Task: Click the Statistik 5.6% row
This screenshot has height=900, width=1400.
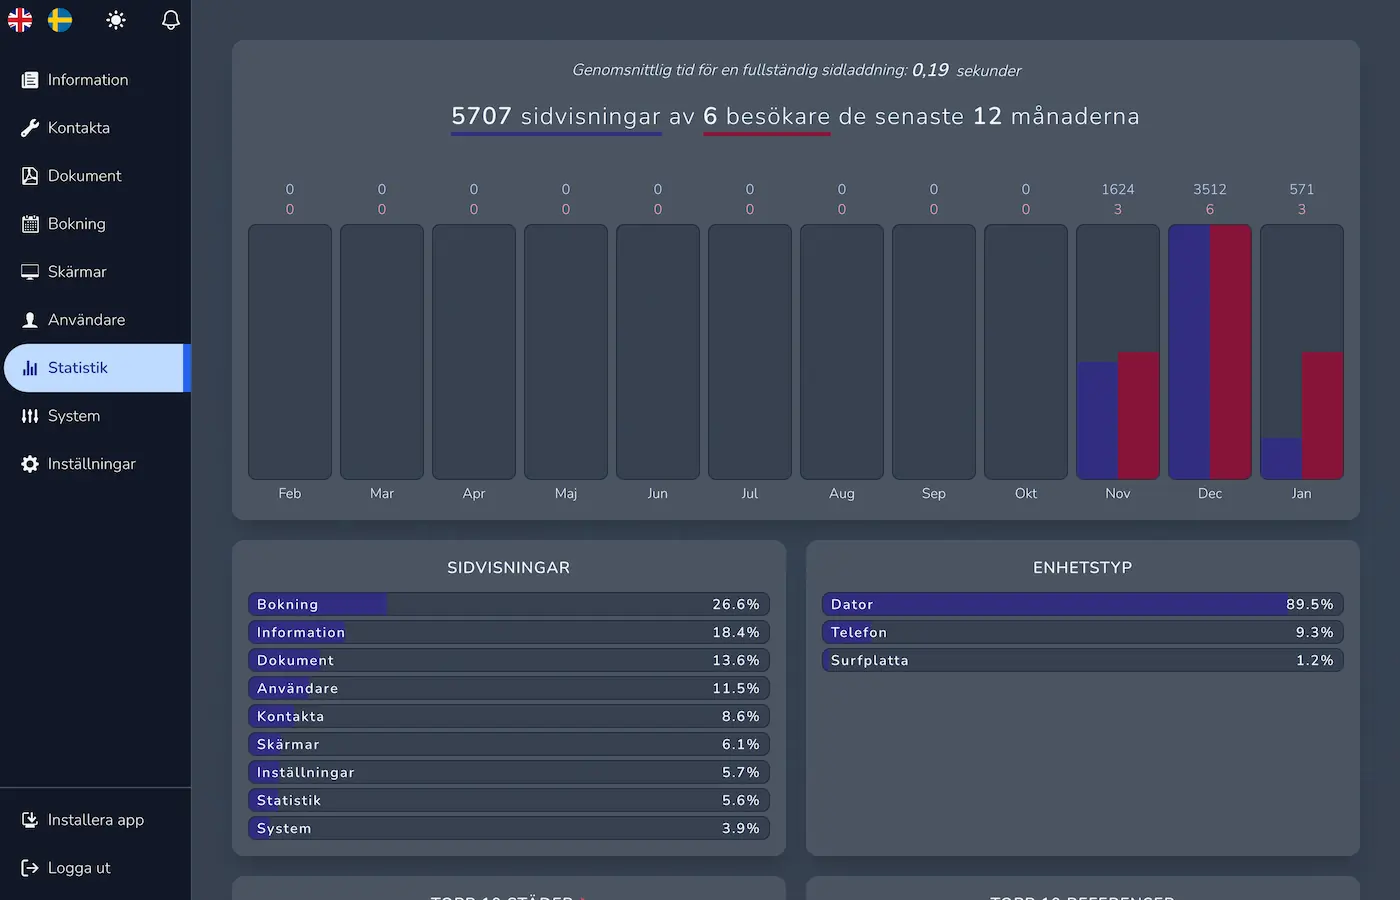Action: tap(509, 800)
